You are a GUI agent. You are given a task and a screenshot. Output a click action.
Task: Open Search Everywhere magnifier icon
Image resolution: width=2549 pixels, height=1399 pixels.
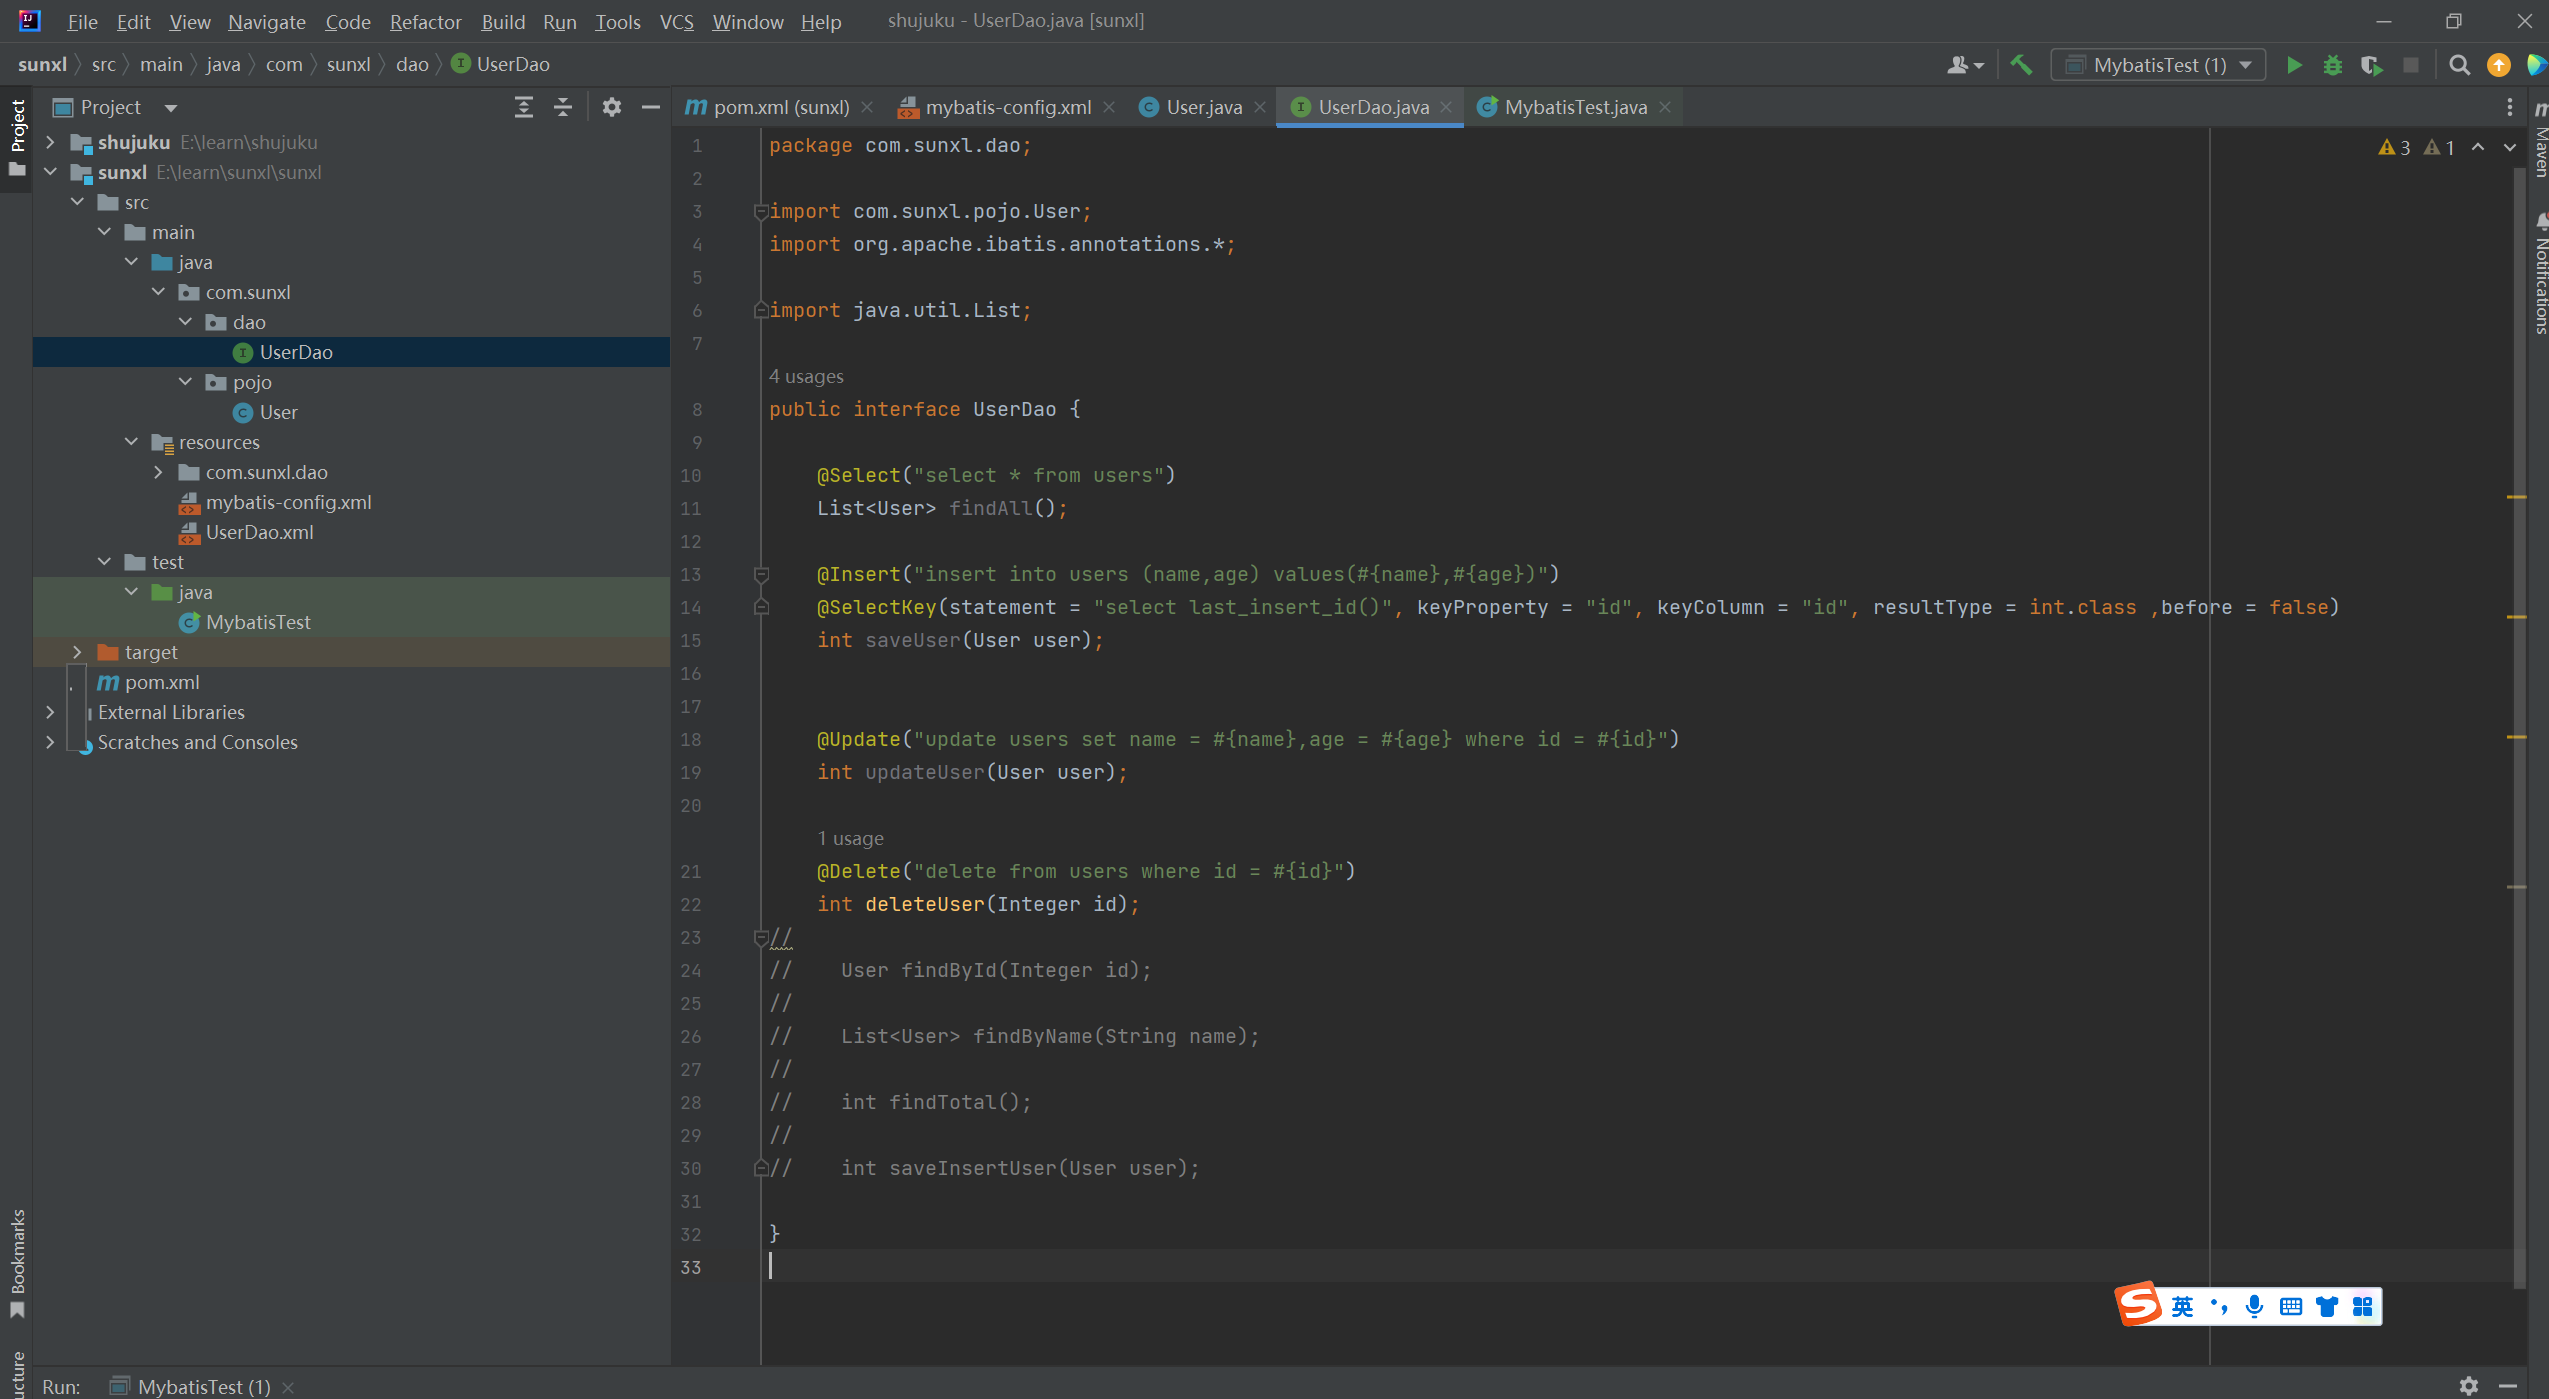(2459, 65)
